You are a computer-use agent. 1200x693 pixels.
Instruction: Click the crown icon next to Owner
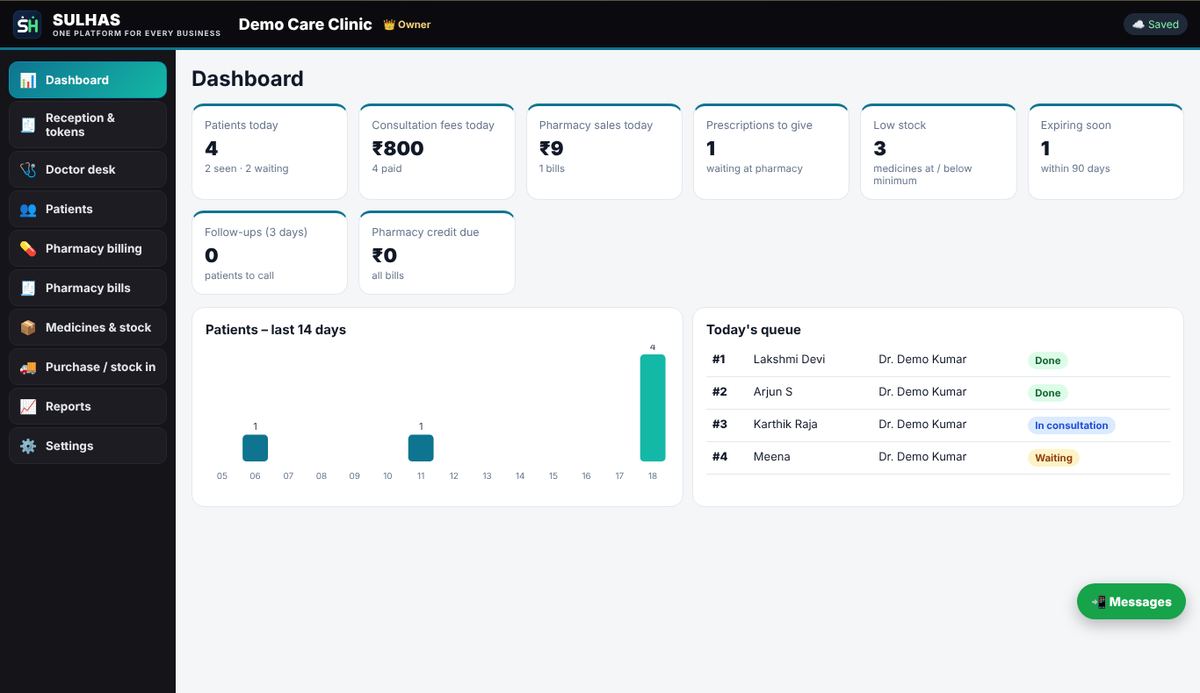[389, 25]
